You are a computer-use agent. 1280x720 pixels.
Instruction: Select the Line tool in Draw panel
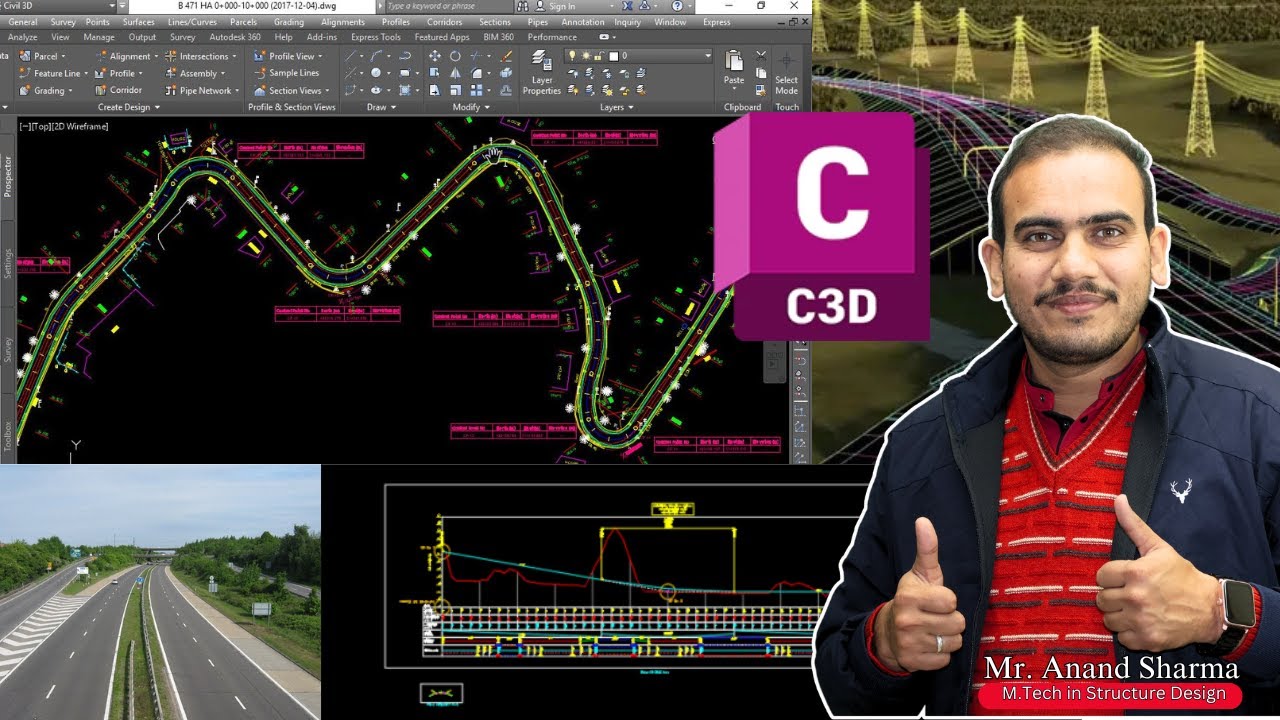[x=352, y=57]
